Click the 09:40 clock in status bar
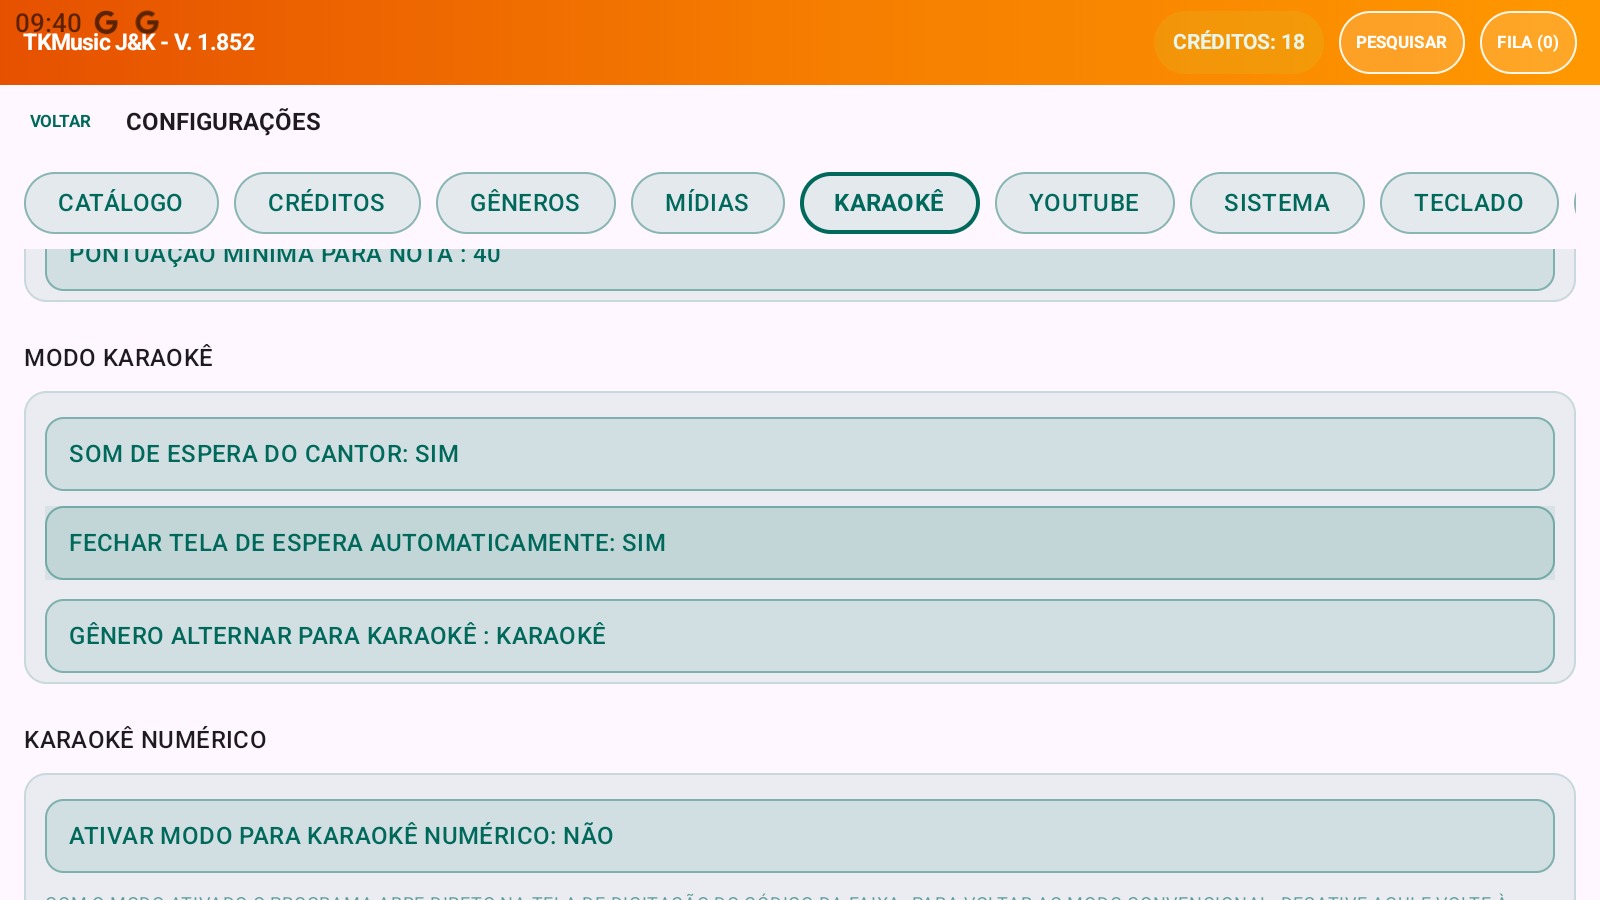This screenshot has height=900, width=1600. pos(48,23)
